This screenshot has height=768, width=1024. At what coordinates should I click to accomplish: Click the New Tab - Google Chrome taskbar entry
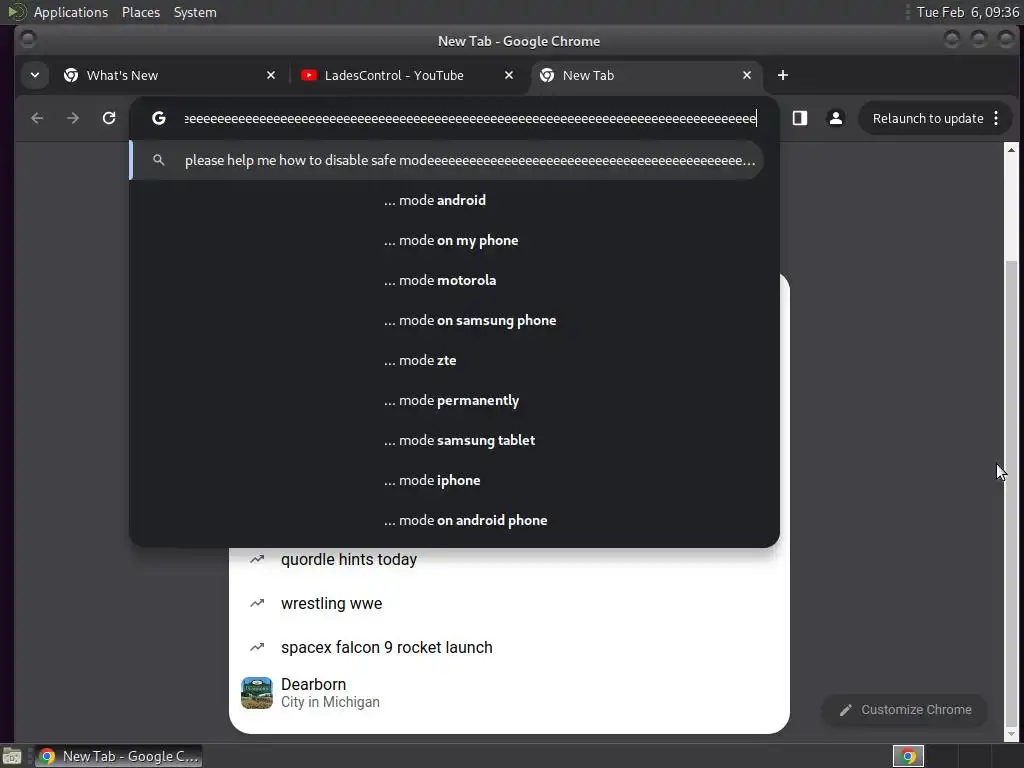tap(118, 756)
